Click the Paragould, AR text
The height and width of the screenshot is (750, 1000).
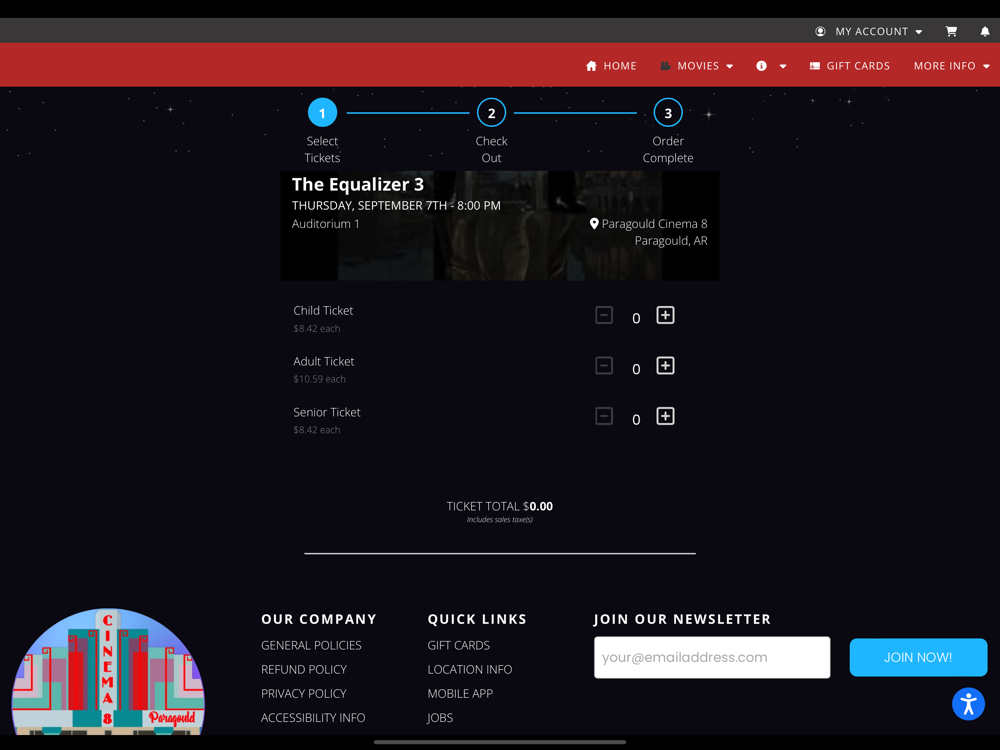[x=671, y=240]
